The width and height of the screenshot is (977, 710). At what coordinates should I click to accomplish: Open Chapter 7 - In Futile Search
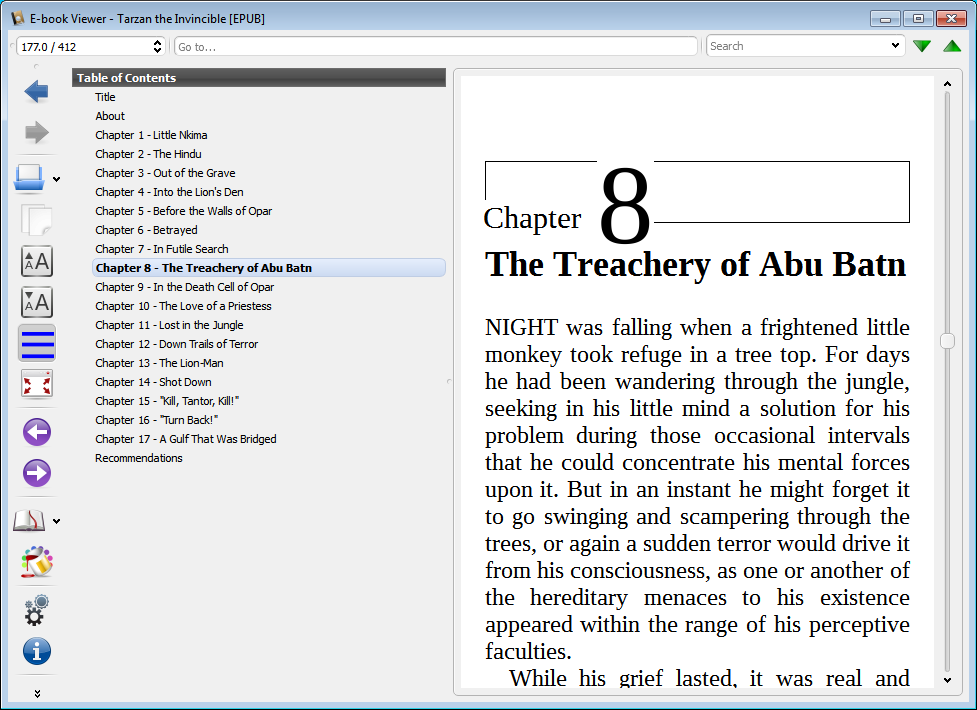[x=162, y=249]
